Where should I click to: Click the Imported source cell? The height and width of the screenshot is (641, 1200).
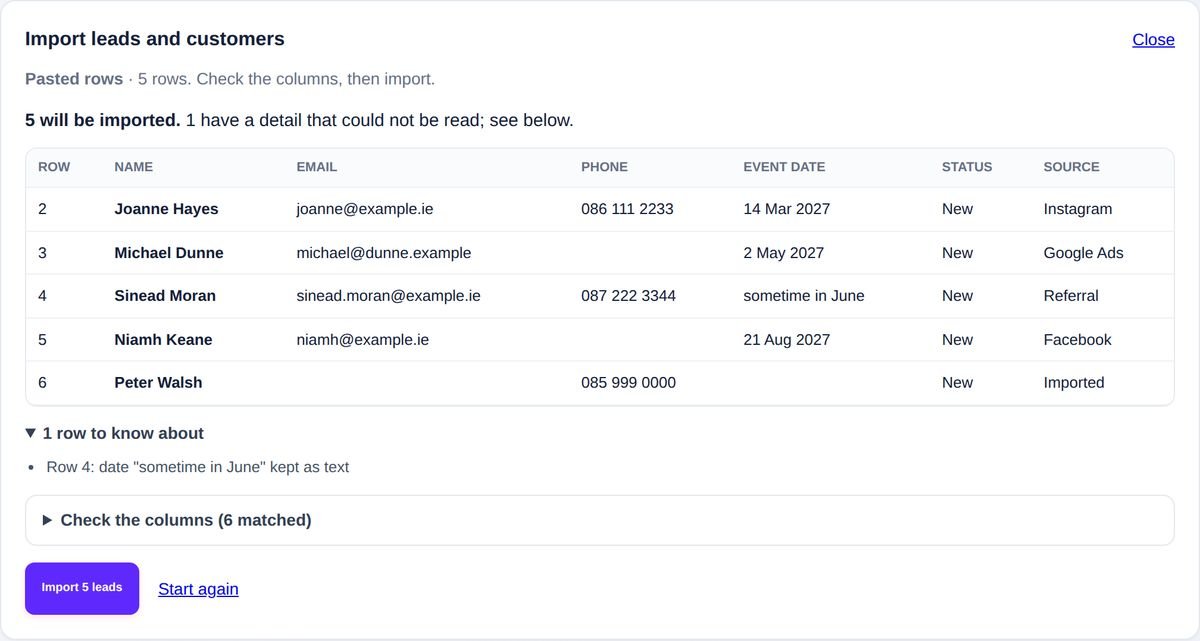pyautogui.click(x=1074, y=383)
